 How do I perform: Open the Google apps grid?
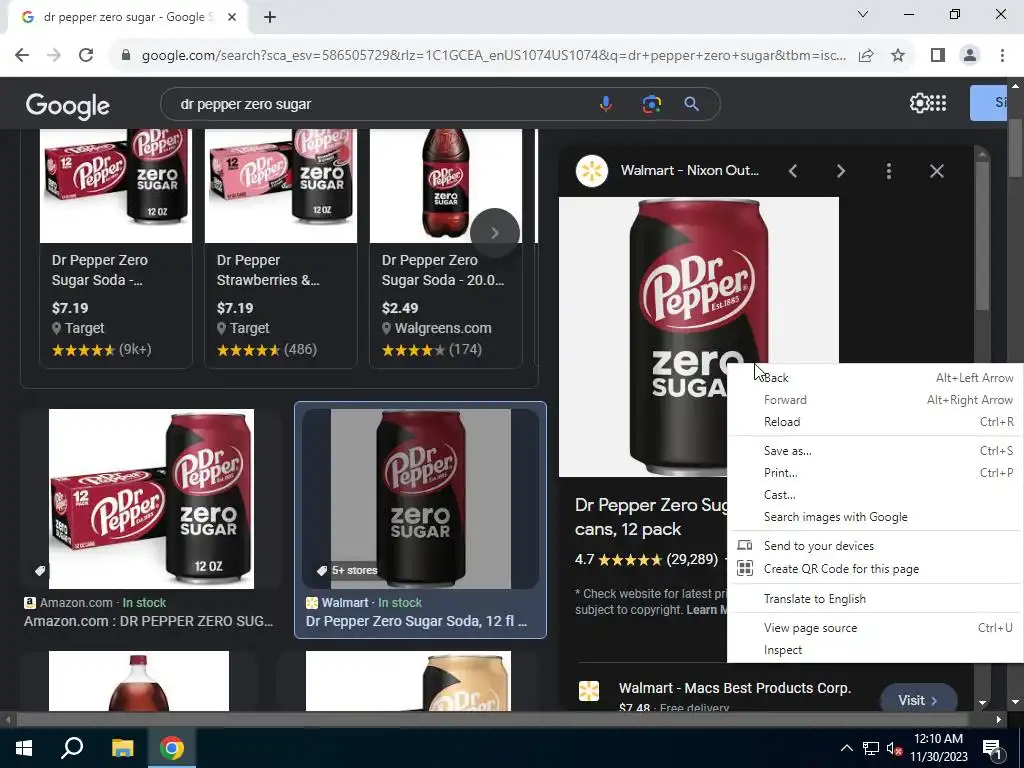click(938, 103)
